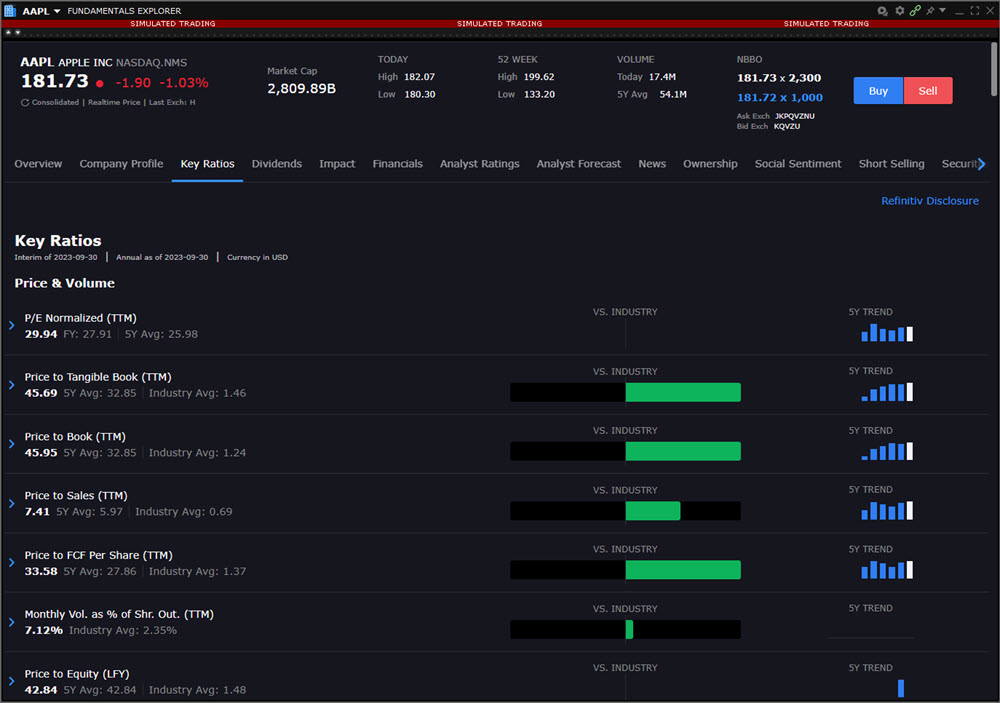Expand the Price to Tangible Book row

point(11,385)
